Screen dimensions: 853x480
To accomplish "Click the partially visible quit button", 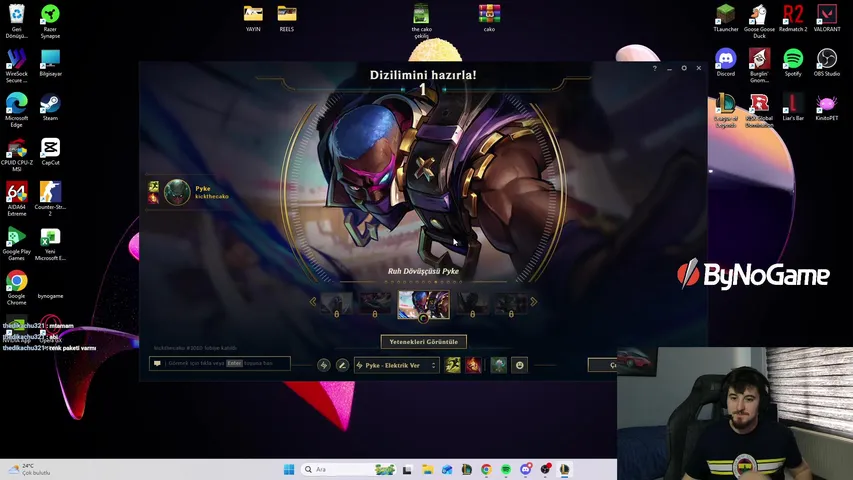I will [603, 365].
